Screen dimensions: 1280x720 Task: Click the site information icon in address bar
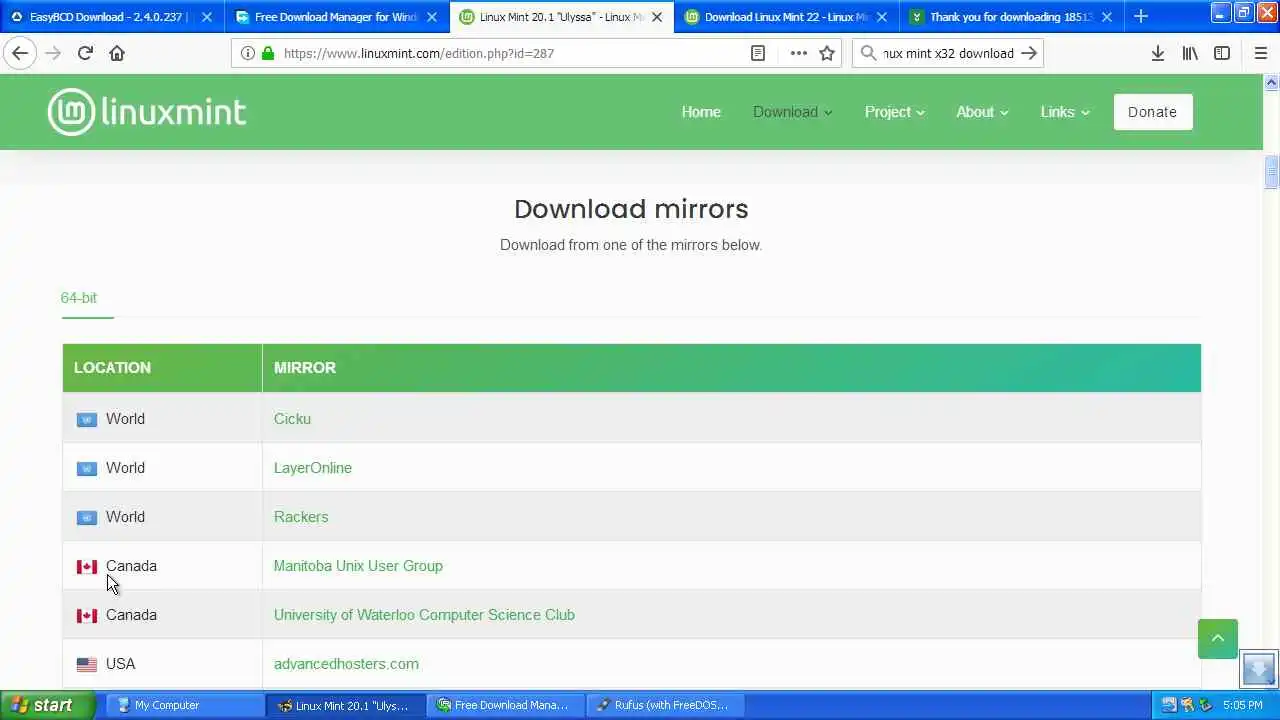point(248,53)
